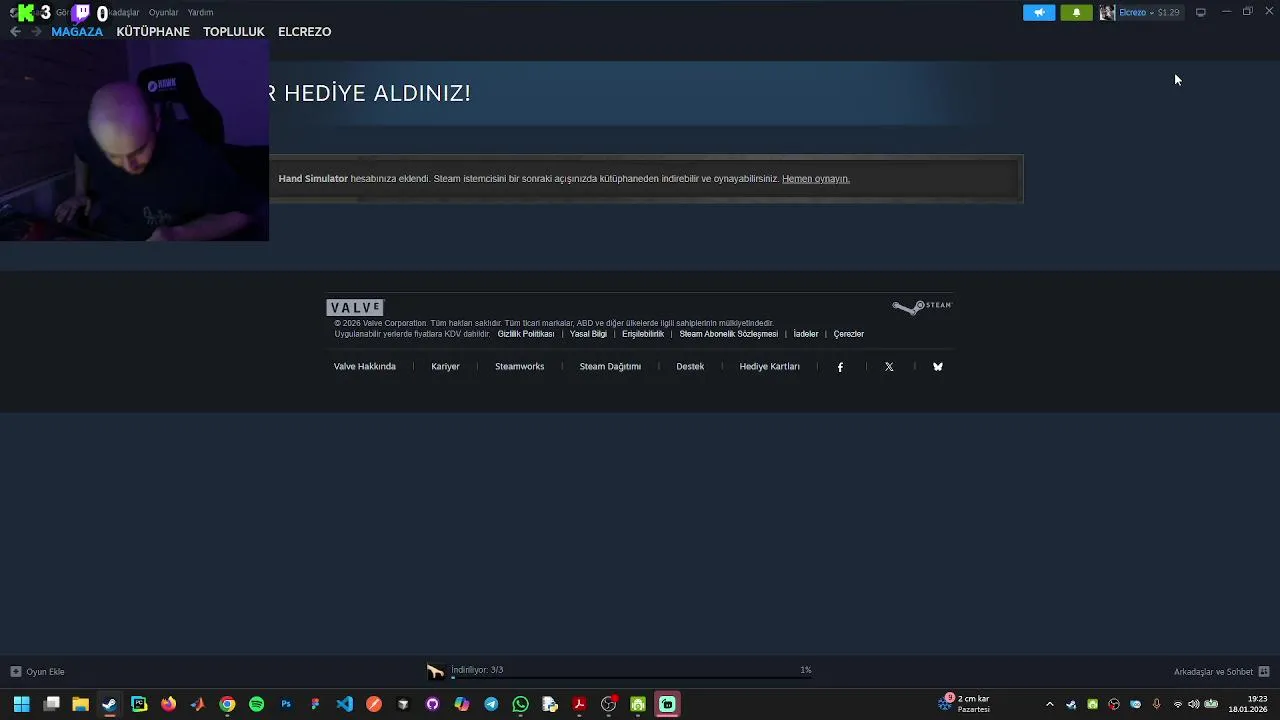This screenshot has height=720, width=1280.
Task: Open İadeler link
Action: coord(806,334)
